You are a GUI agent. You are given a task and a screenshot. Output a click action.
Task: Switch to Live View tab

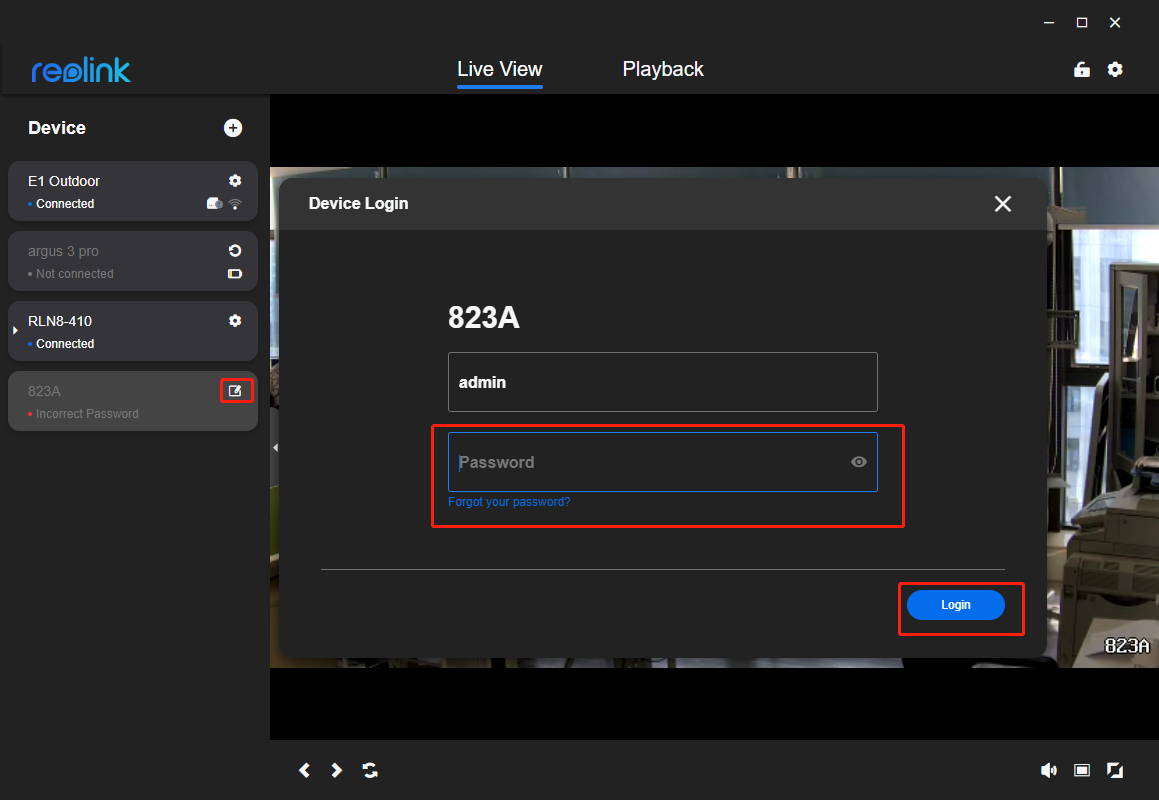click(500, 70)
